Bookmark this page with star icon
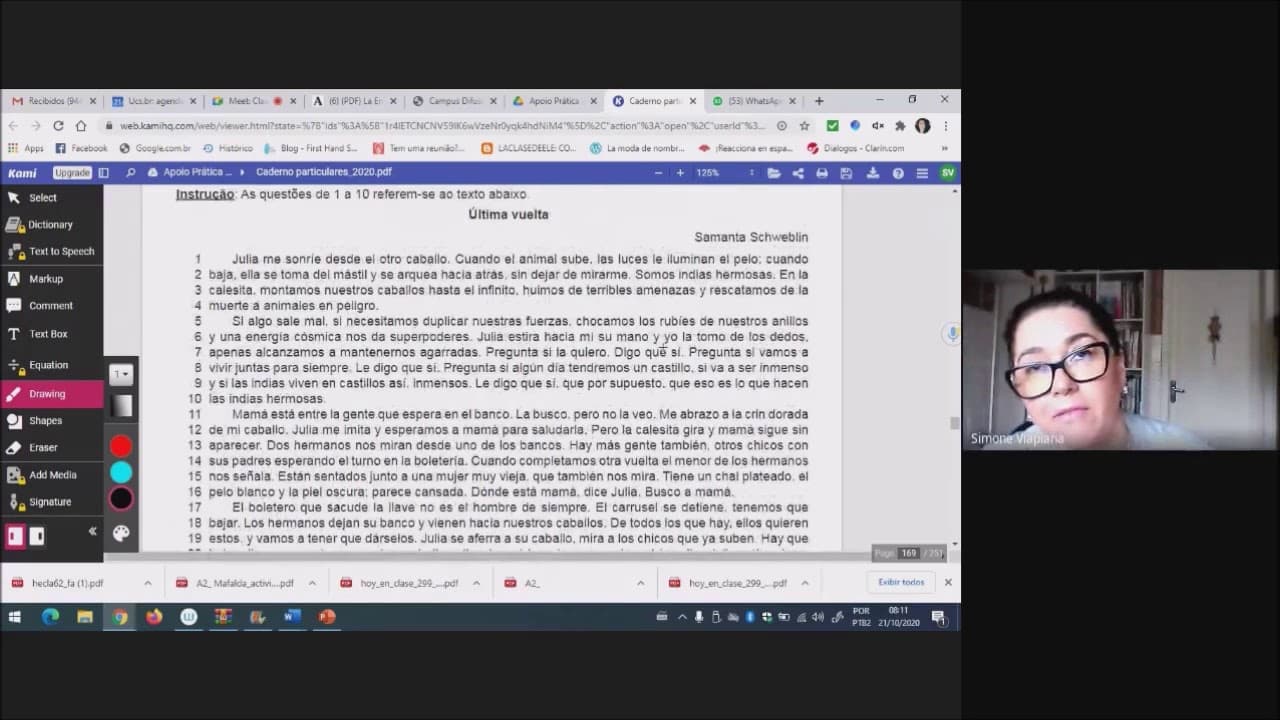Image resolution: width=1280 pixels, height=720 pixels. tap(804, 126)
